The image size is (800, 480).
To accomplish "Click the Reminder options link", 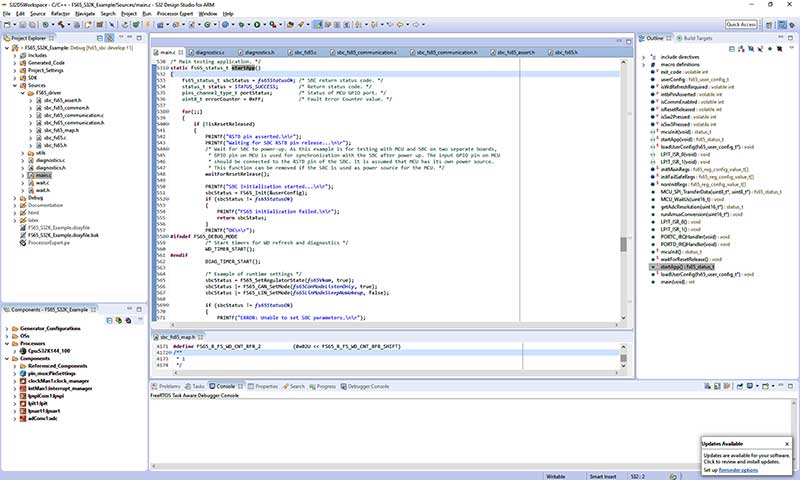I will [736, 469].
